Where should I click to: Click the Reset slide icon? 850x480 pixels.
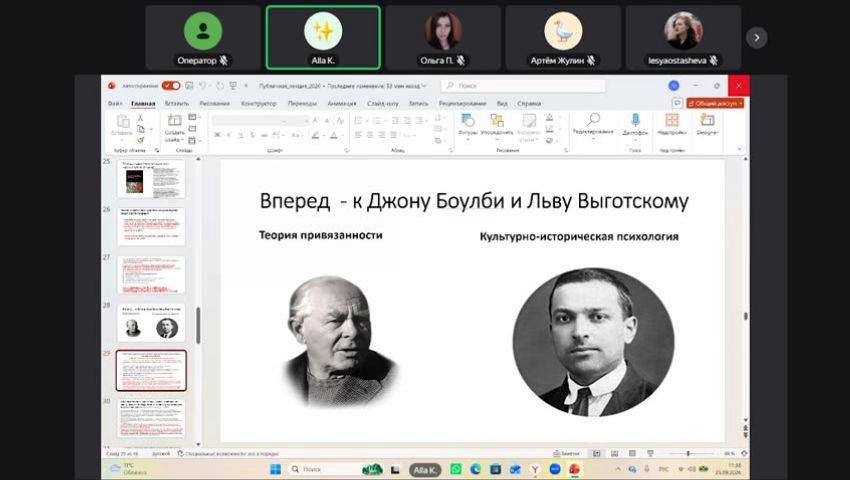(192, 129)
